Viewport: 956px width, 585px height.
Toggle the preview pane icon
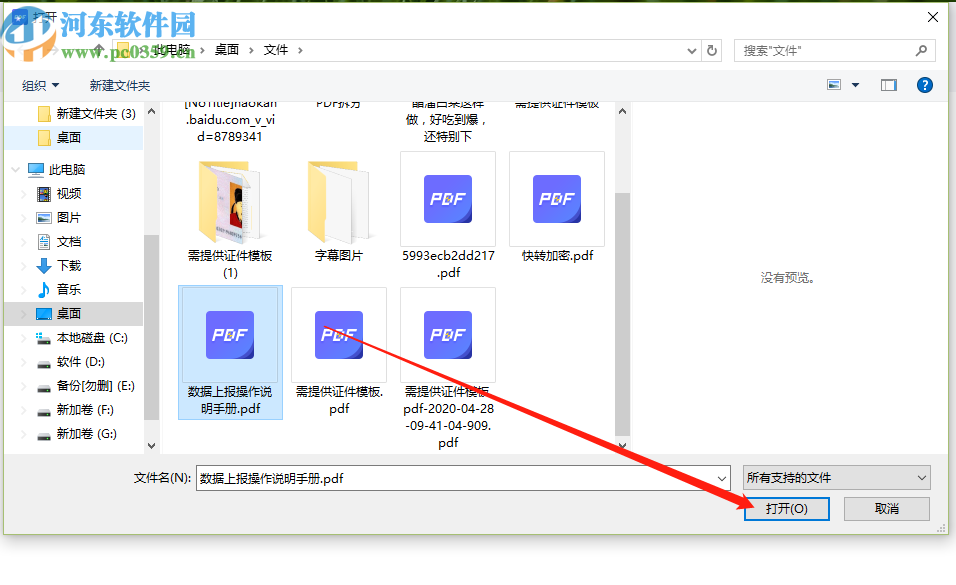coord(888,84)
